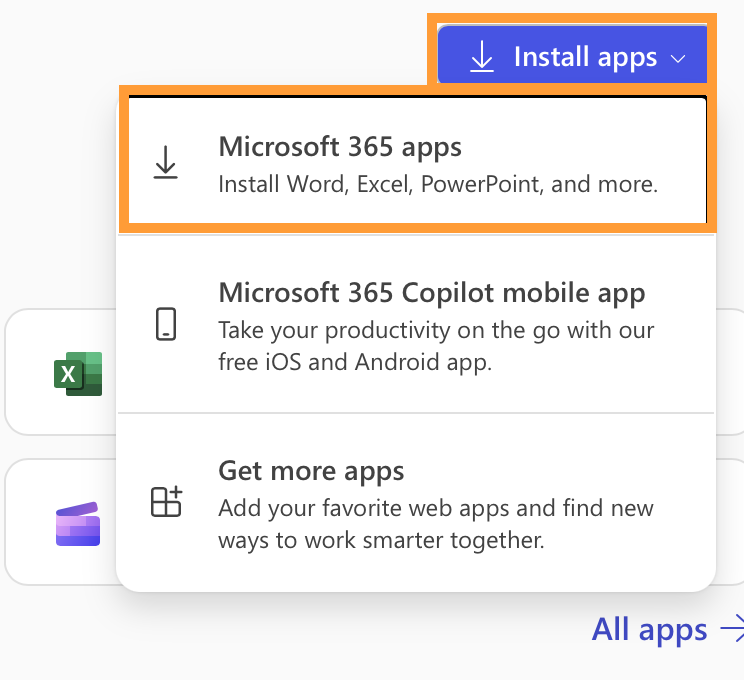The height and width of the screenshot is (680, 744).
Task: Follow the All apps link
Action: point(649,629)
